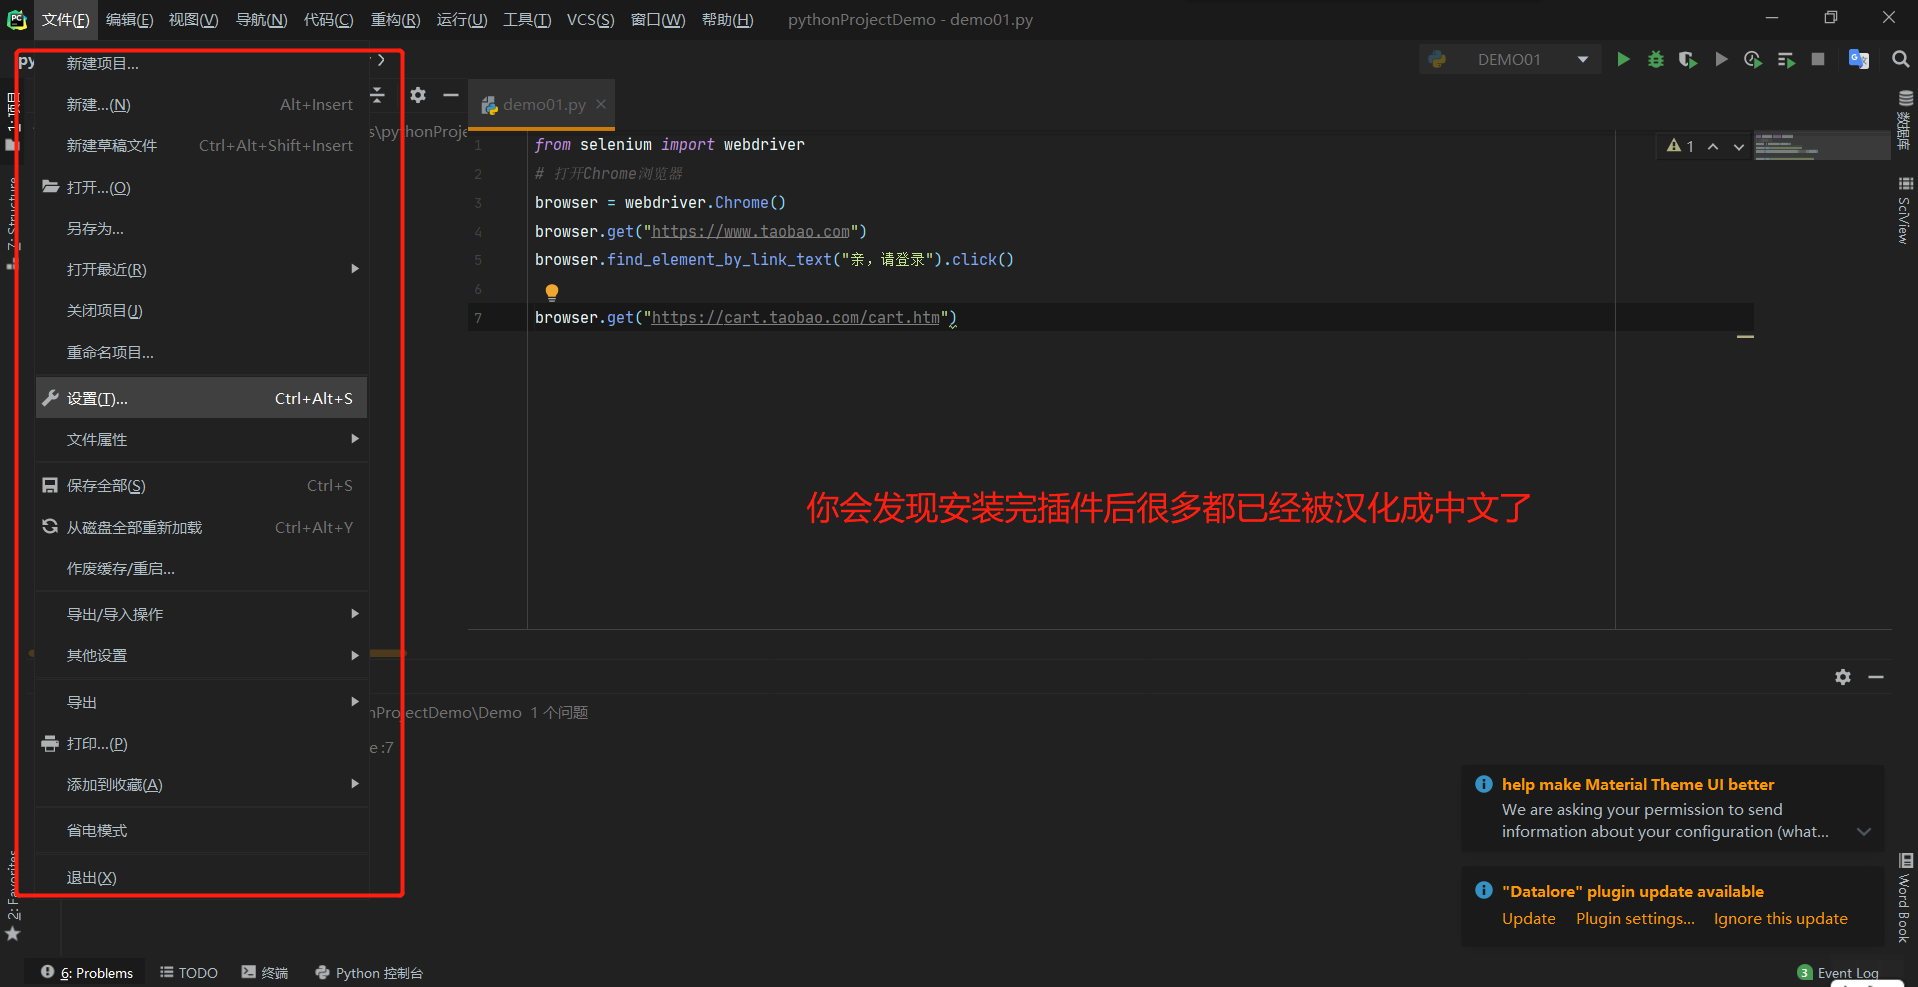Choose 保存全部 menu entry
Viewport: 1918px width, 987px height.
pos(202,485)
